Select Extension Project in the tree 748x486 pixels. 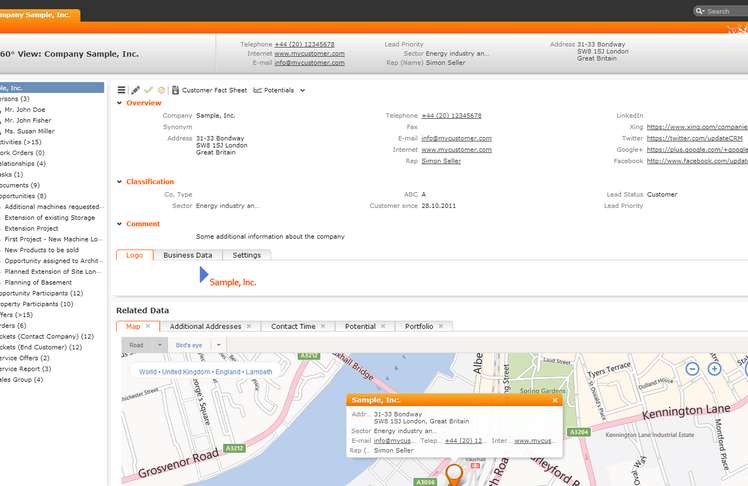(32, 228)
